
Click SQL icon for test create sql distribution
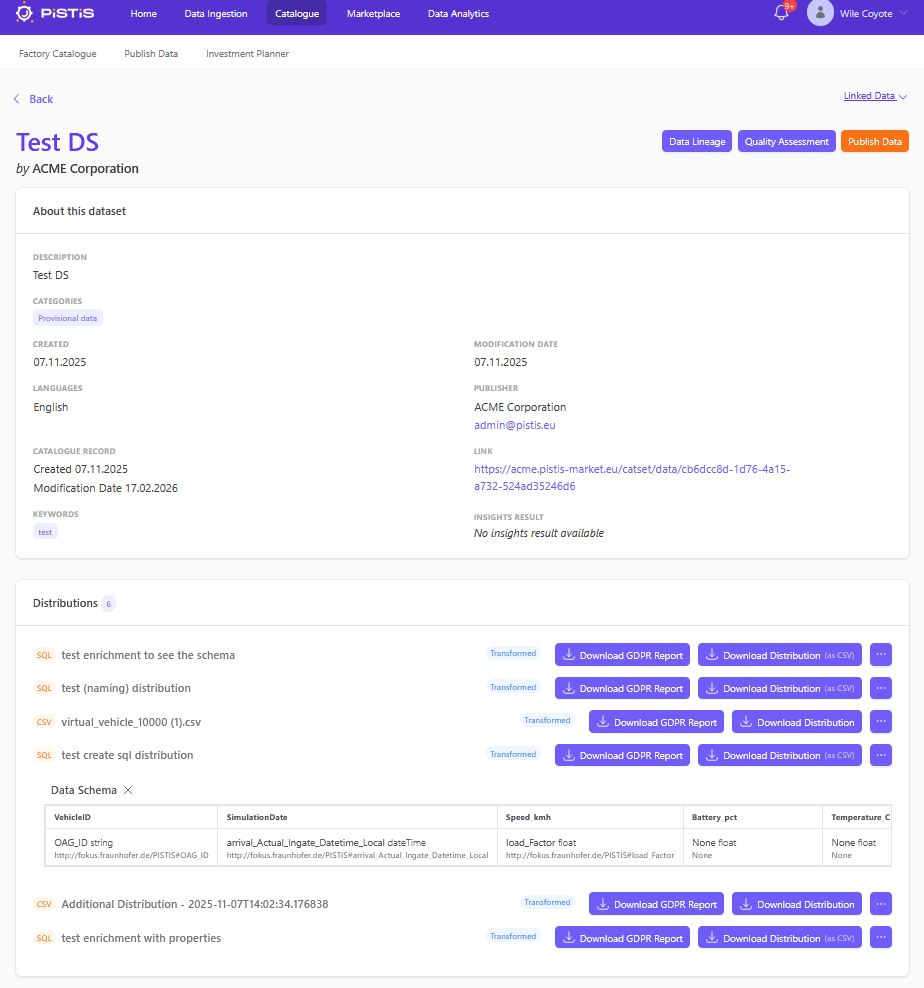coord(44,755)
